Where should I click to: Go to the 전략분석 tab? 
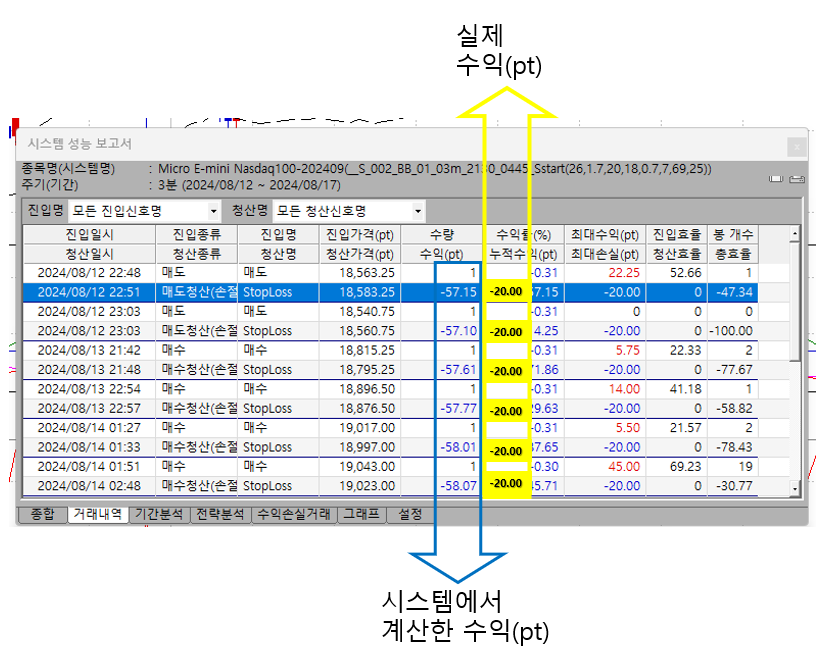(222, 514)
